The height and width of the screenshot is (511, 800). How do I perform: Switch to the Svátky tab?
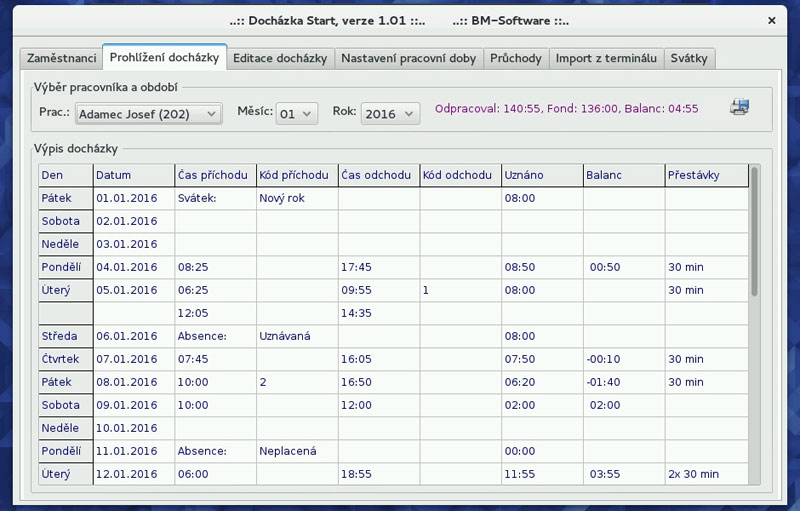pos(689,58)
